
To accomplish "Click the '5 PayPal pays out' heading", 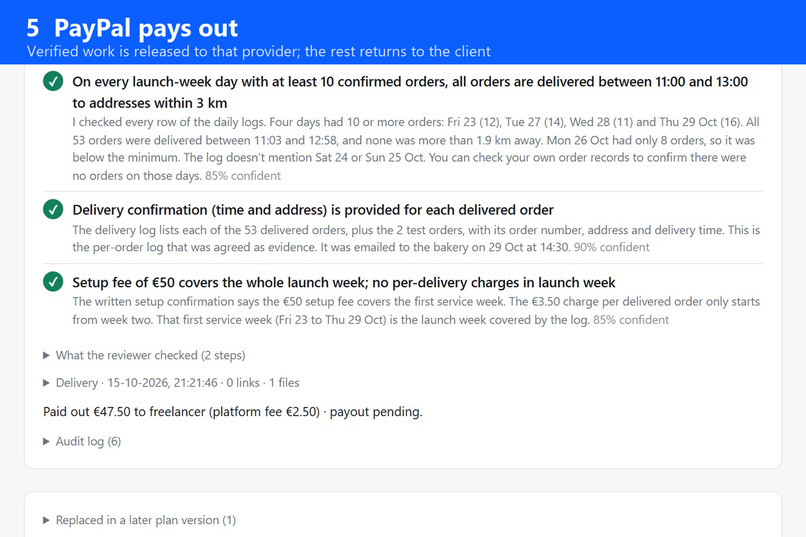I will click(132, 28).
